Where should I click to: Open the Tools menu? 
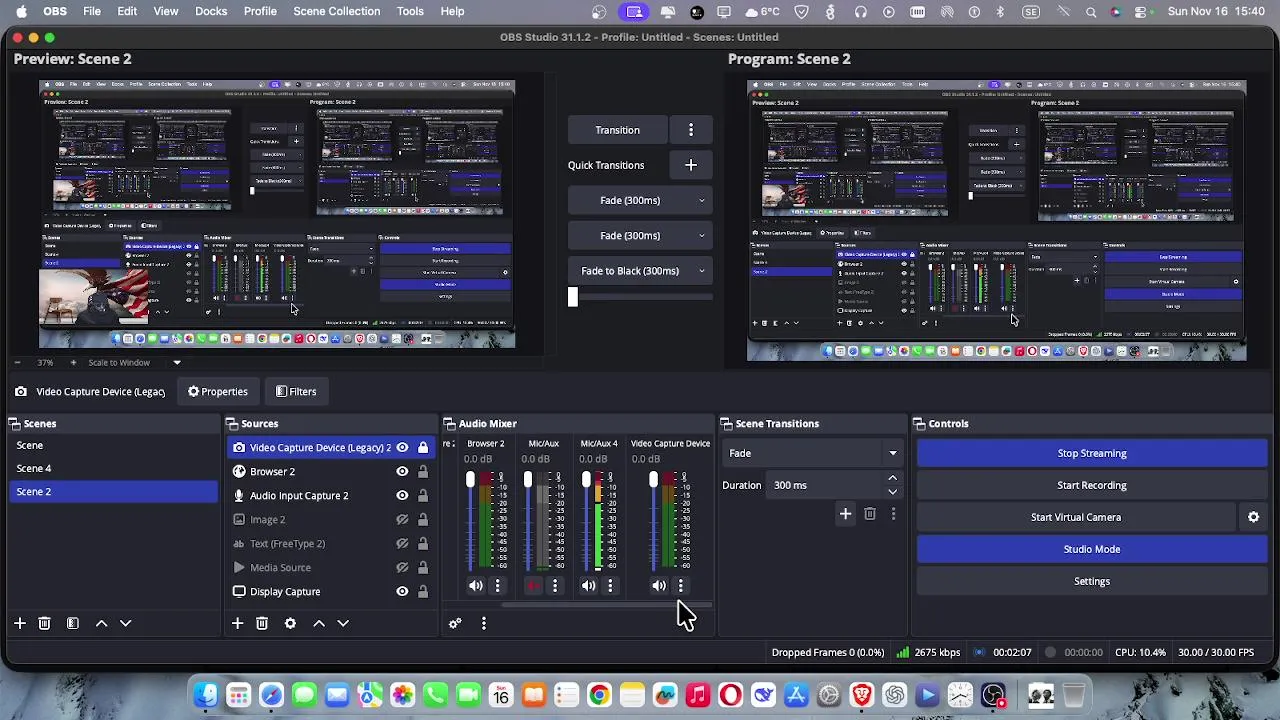tap(410, 11)
